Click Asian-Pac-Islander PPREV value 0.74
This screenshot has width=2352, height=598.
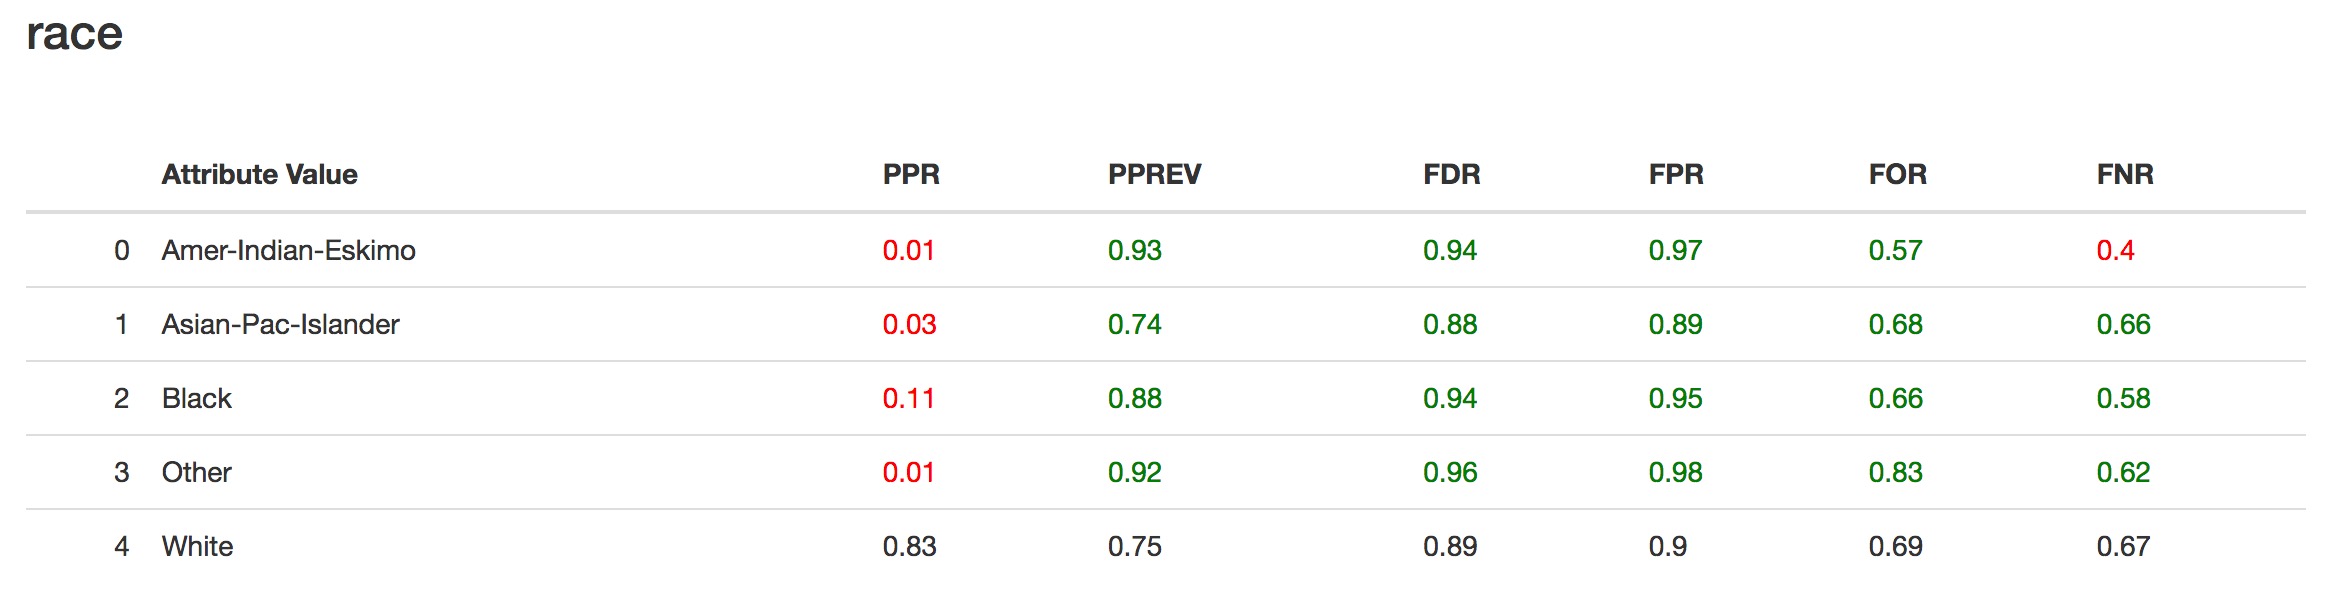(x=1134, y=324)
